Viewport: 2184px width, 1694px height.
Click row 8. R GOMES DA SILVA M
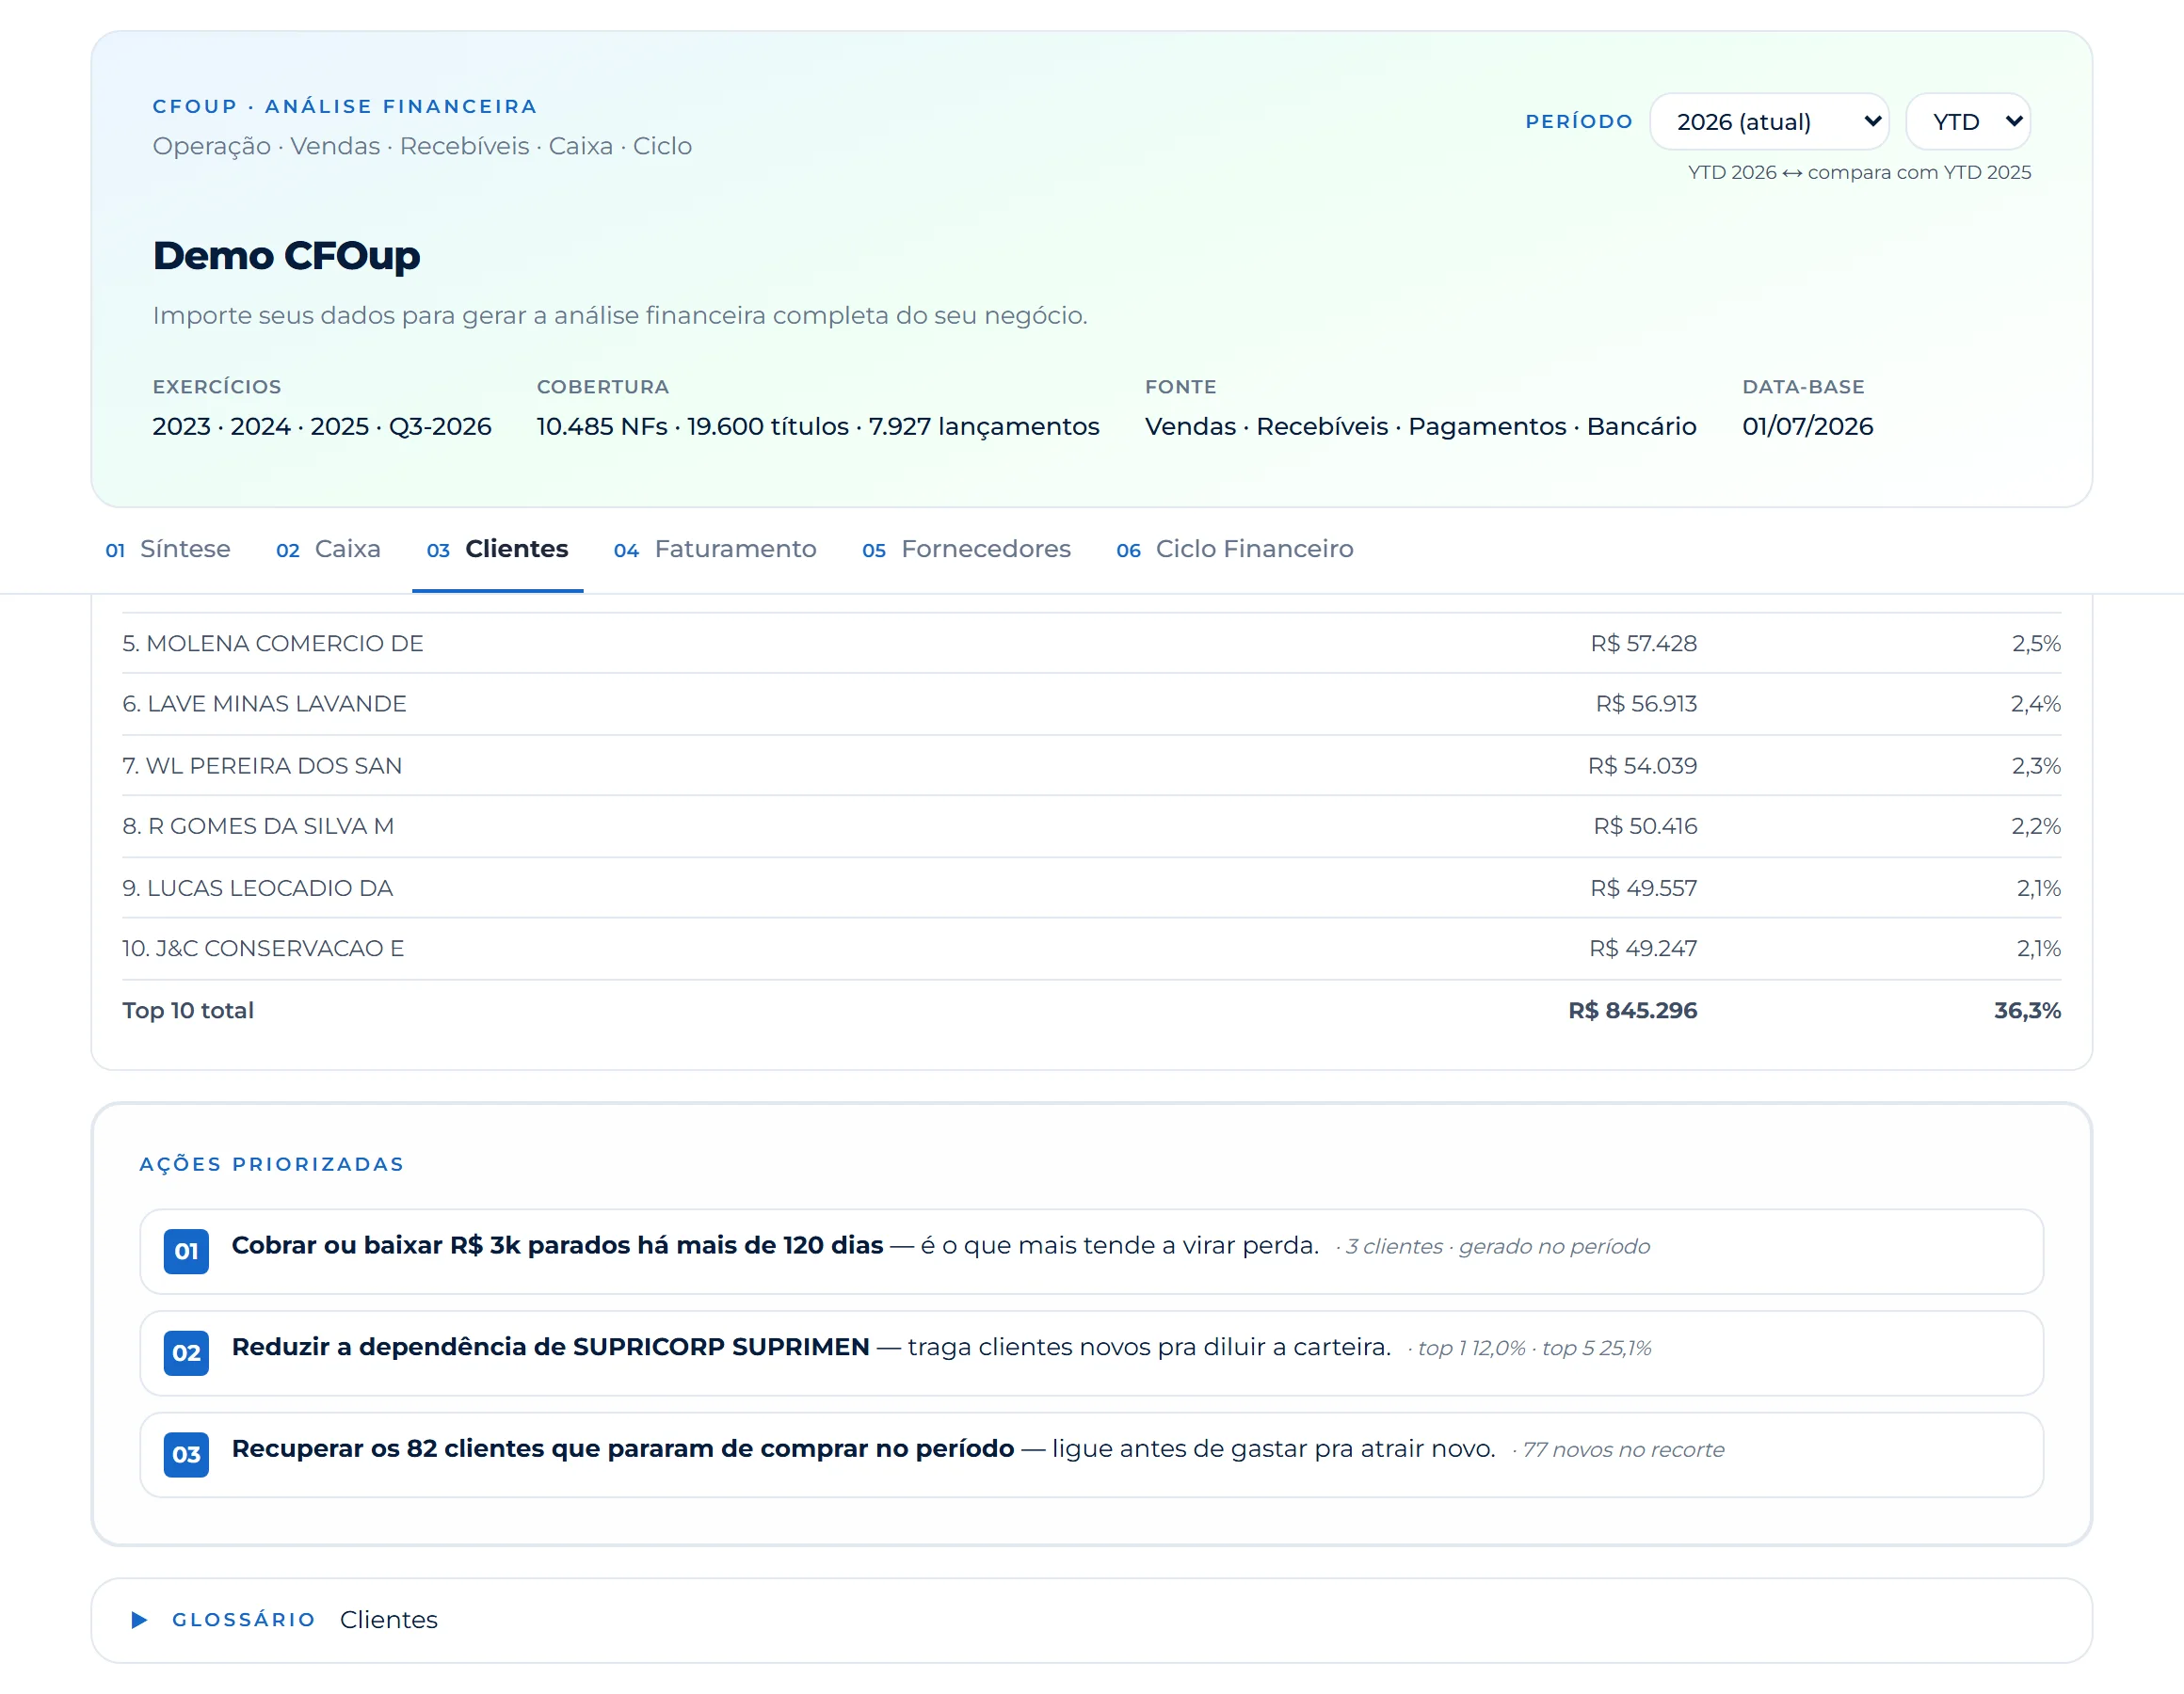click(1091, 826)
